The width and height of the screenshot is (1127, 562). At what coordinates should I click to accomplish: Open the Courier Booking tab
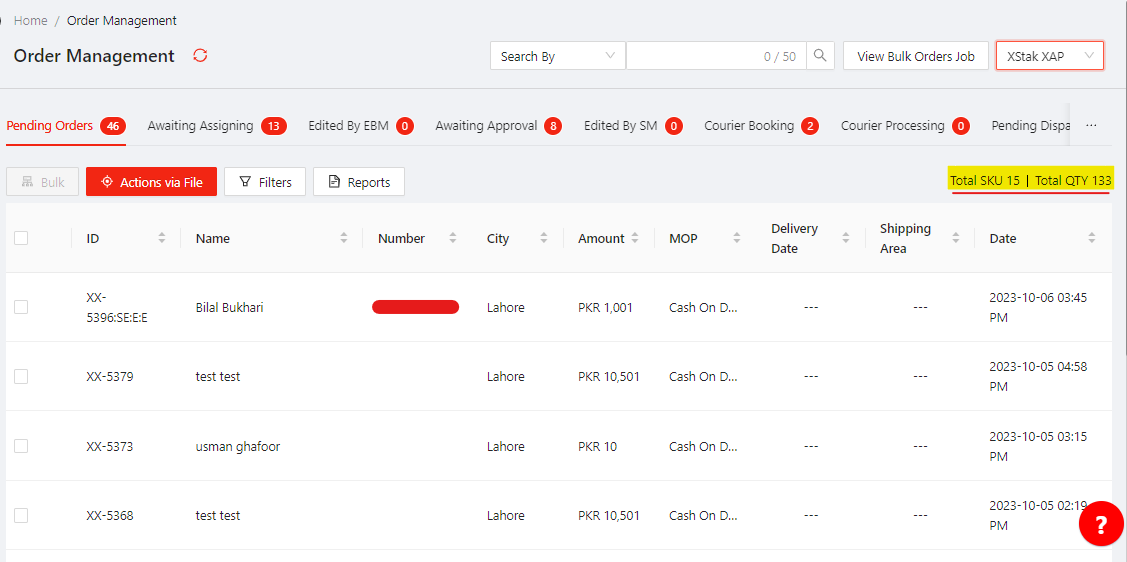pos(749,126)
